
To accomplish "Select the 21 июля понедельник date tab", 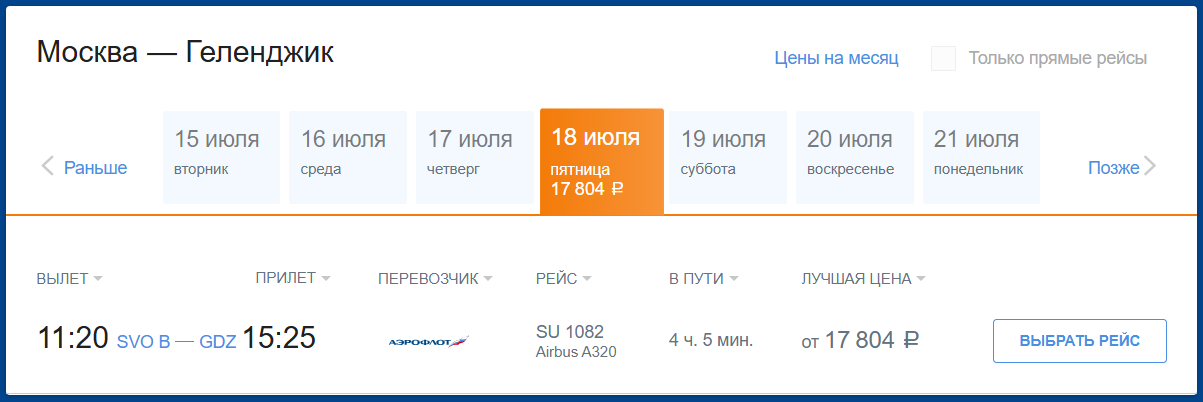I will pyautogui.click(x=981, y=157).
